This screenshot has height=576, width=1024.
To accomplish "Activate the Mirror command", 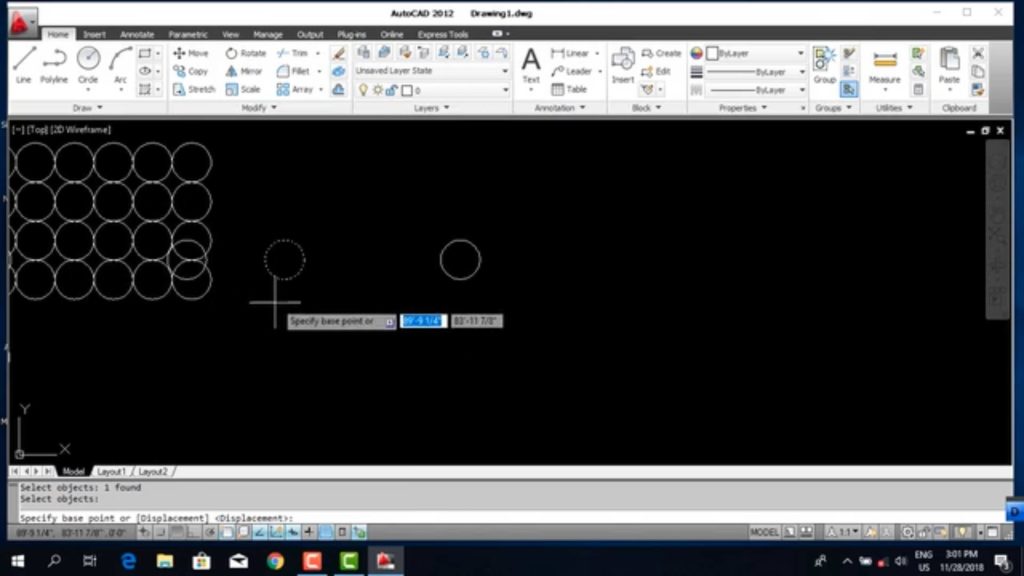I will 244,71.
